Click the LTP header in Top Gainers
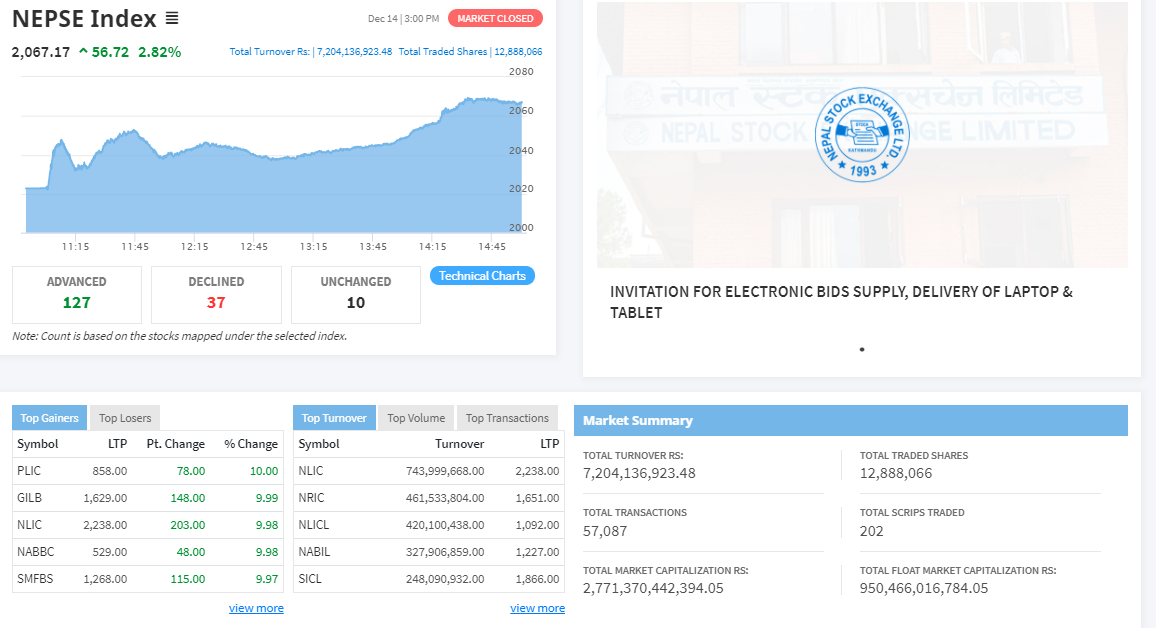 (117, 444)
